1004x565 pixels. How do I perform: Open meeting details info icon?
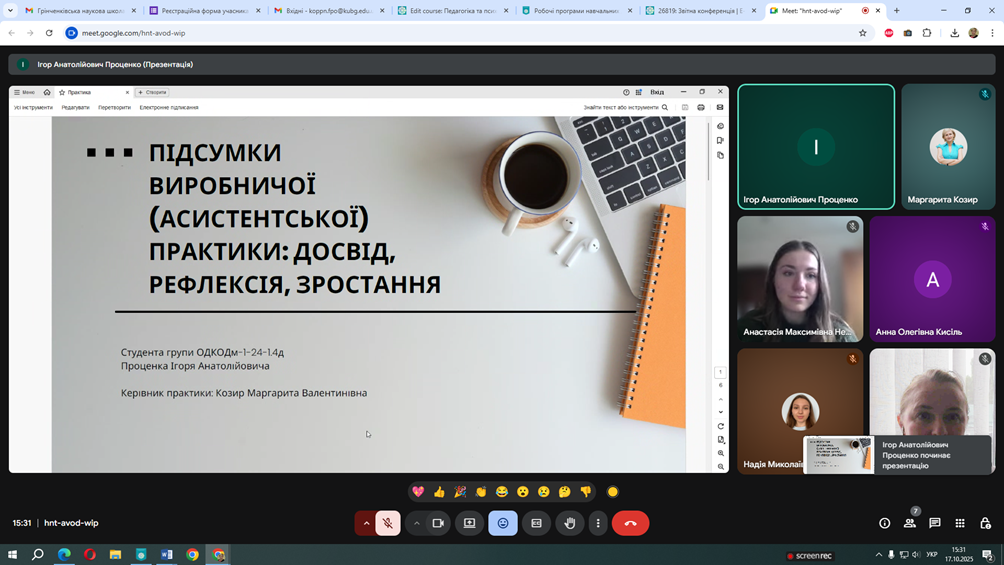tap(884, 523)
